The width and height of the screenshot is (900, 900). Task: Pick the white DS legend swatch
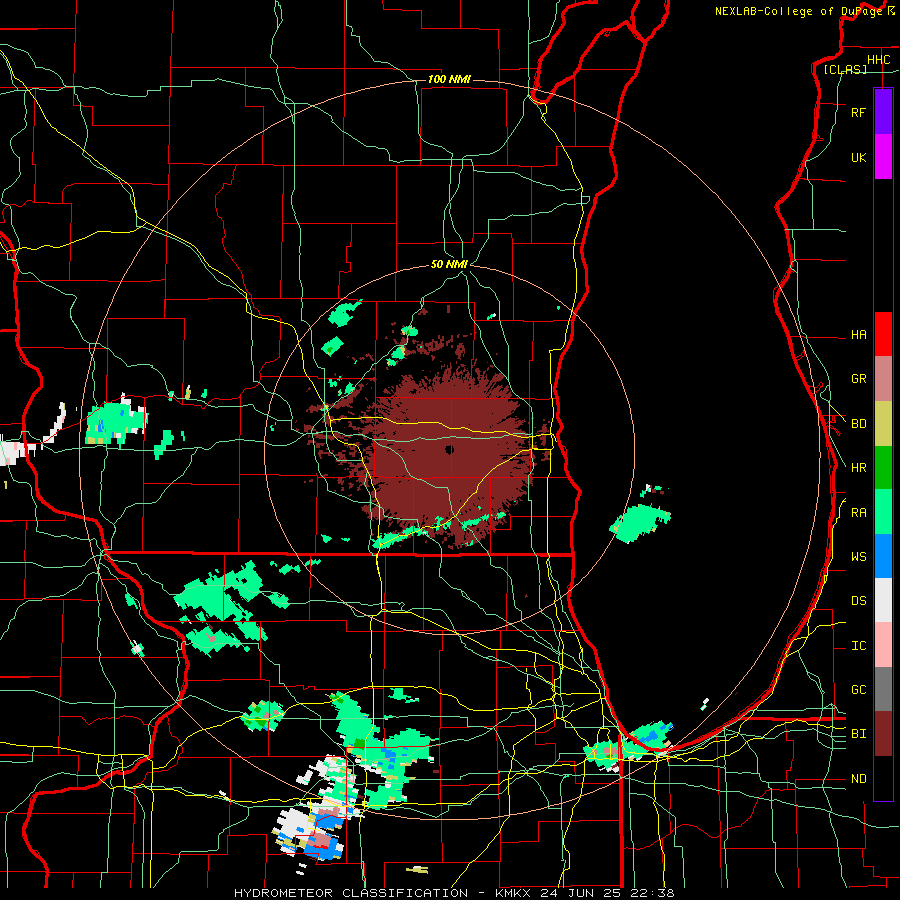coord(883,600)
